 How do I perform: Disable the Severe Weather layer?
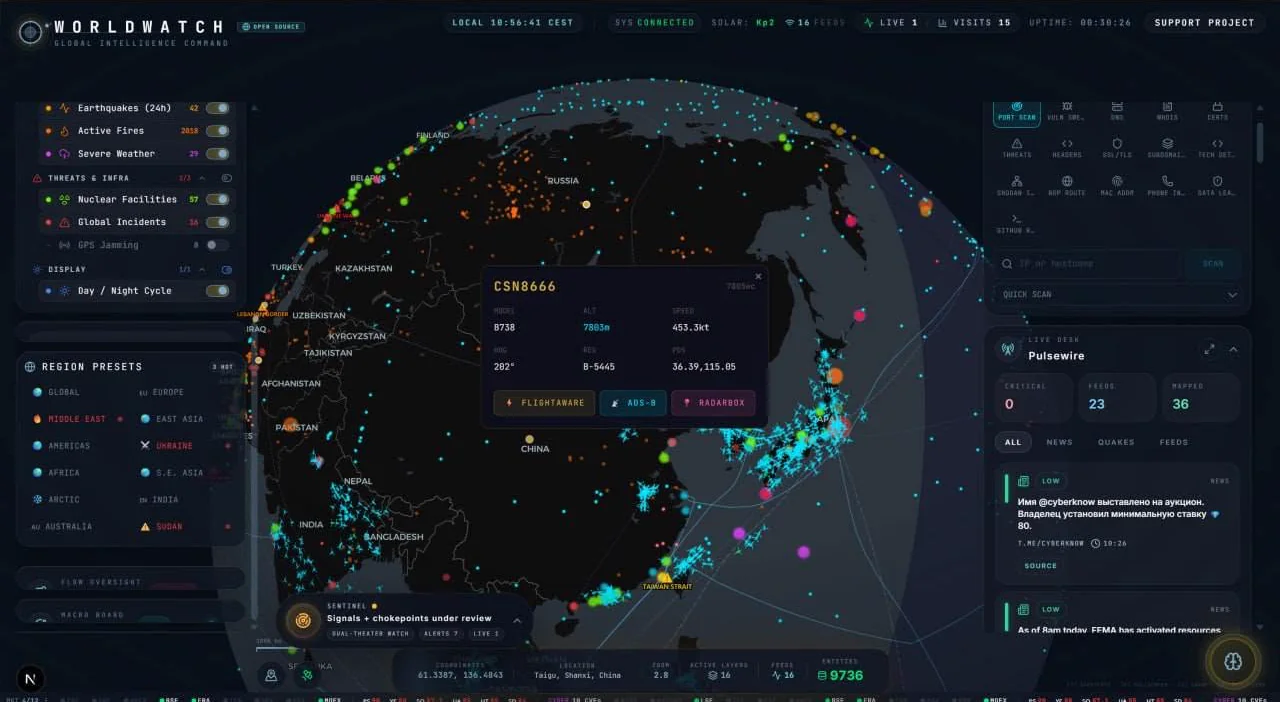coord(217,154)
